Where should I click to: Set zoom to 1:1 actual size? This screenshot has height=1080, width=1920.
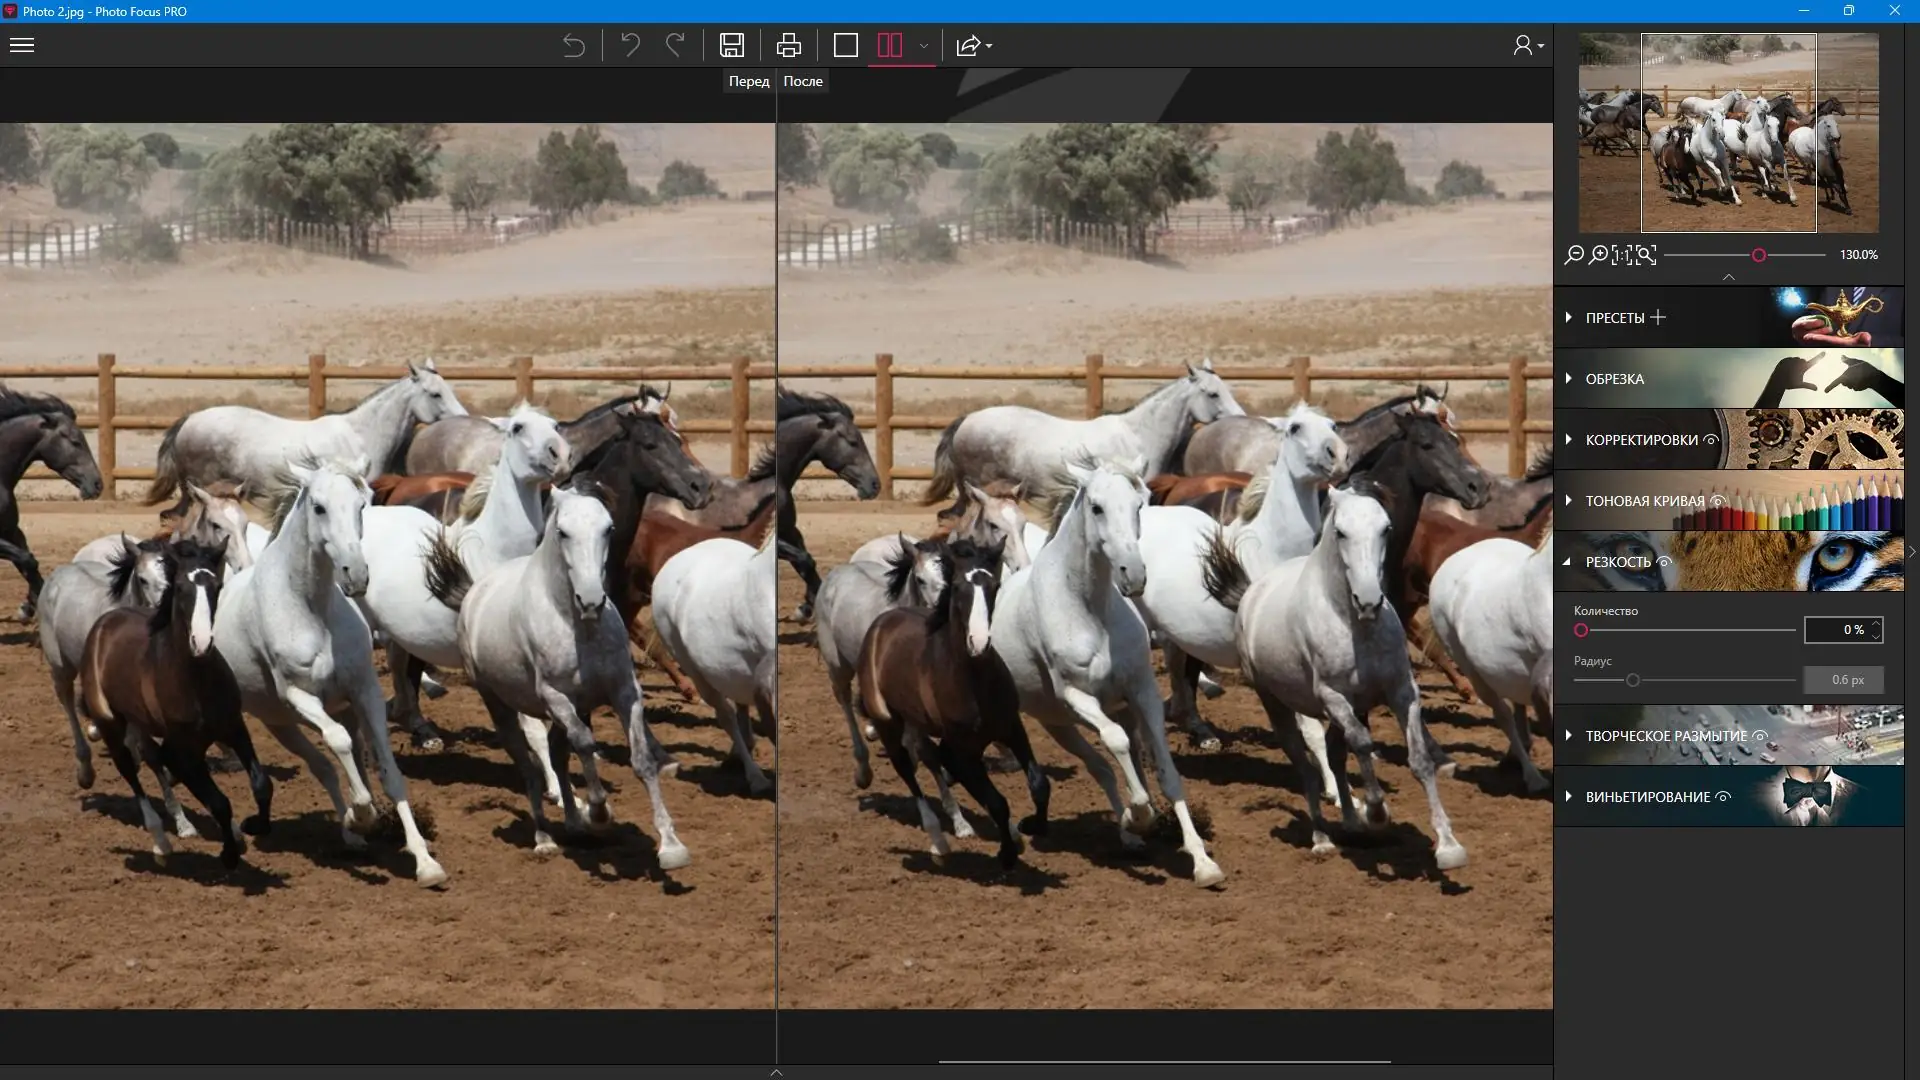pyautogui.click(x=1621, y=255)
